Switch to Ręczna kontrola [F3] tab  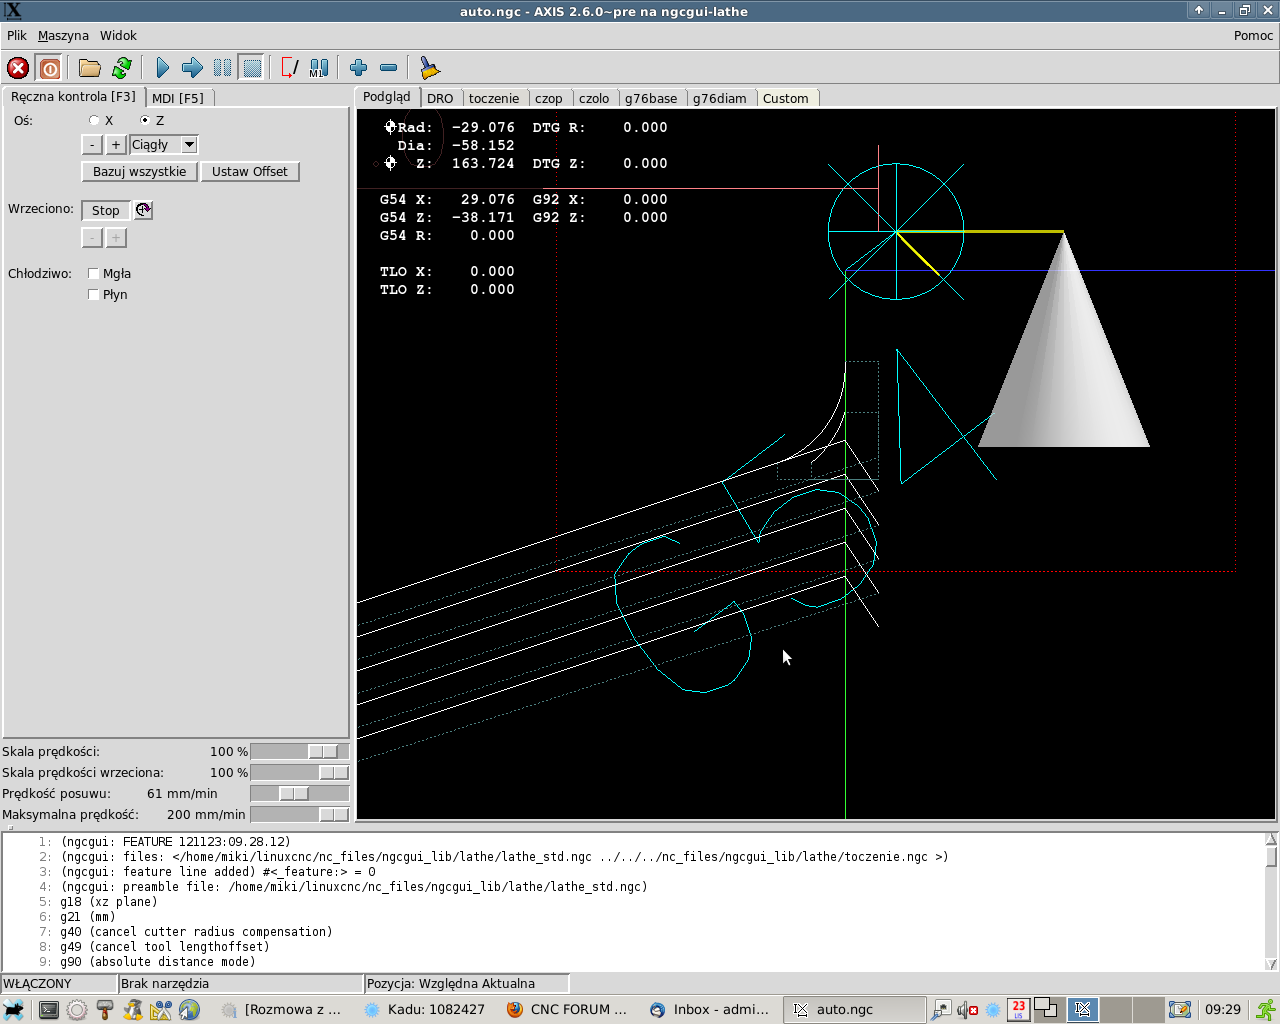pyautogui.click(x=73, y=97)
